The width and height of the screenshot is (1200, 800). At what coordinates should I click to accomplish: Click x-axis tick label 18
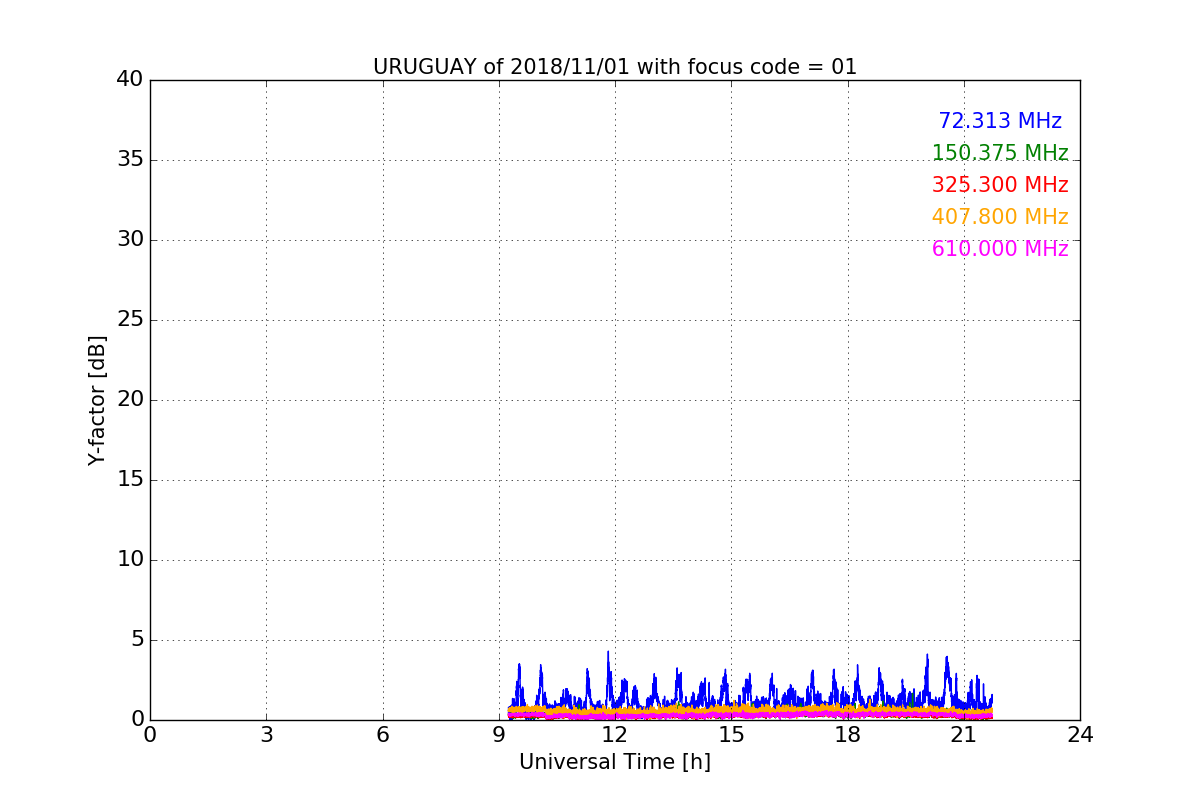coord(848,735)
